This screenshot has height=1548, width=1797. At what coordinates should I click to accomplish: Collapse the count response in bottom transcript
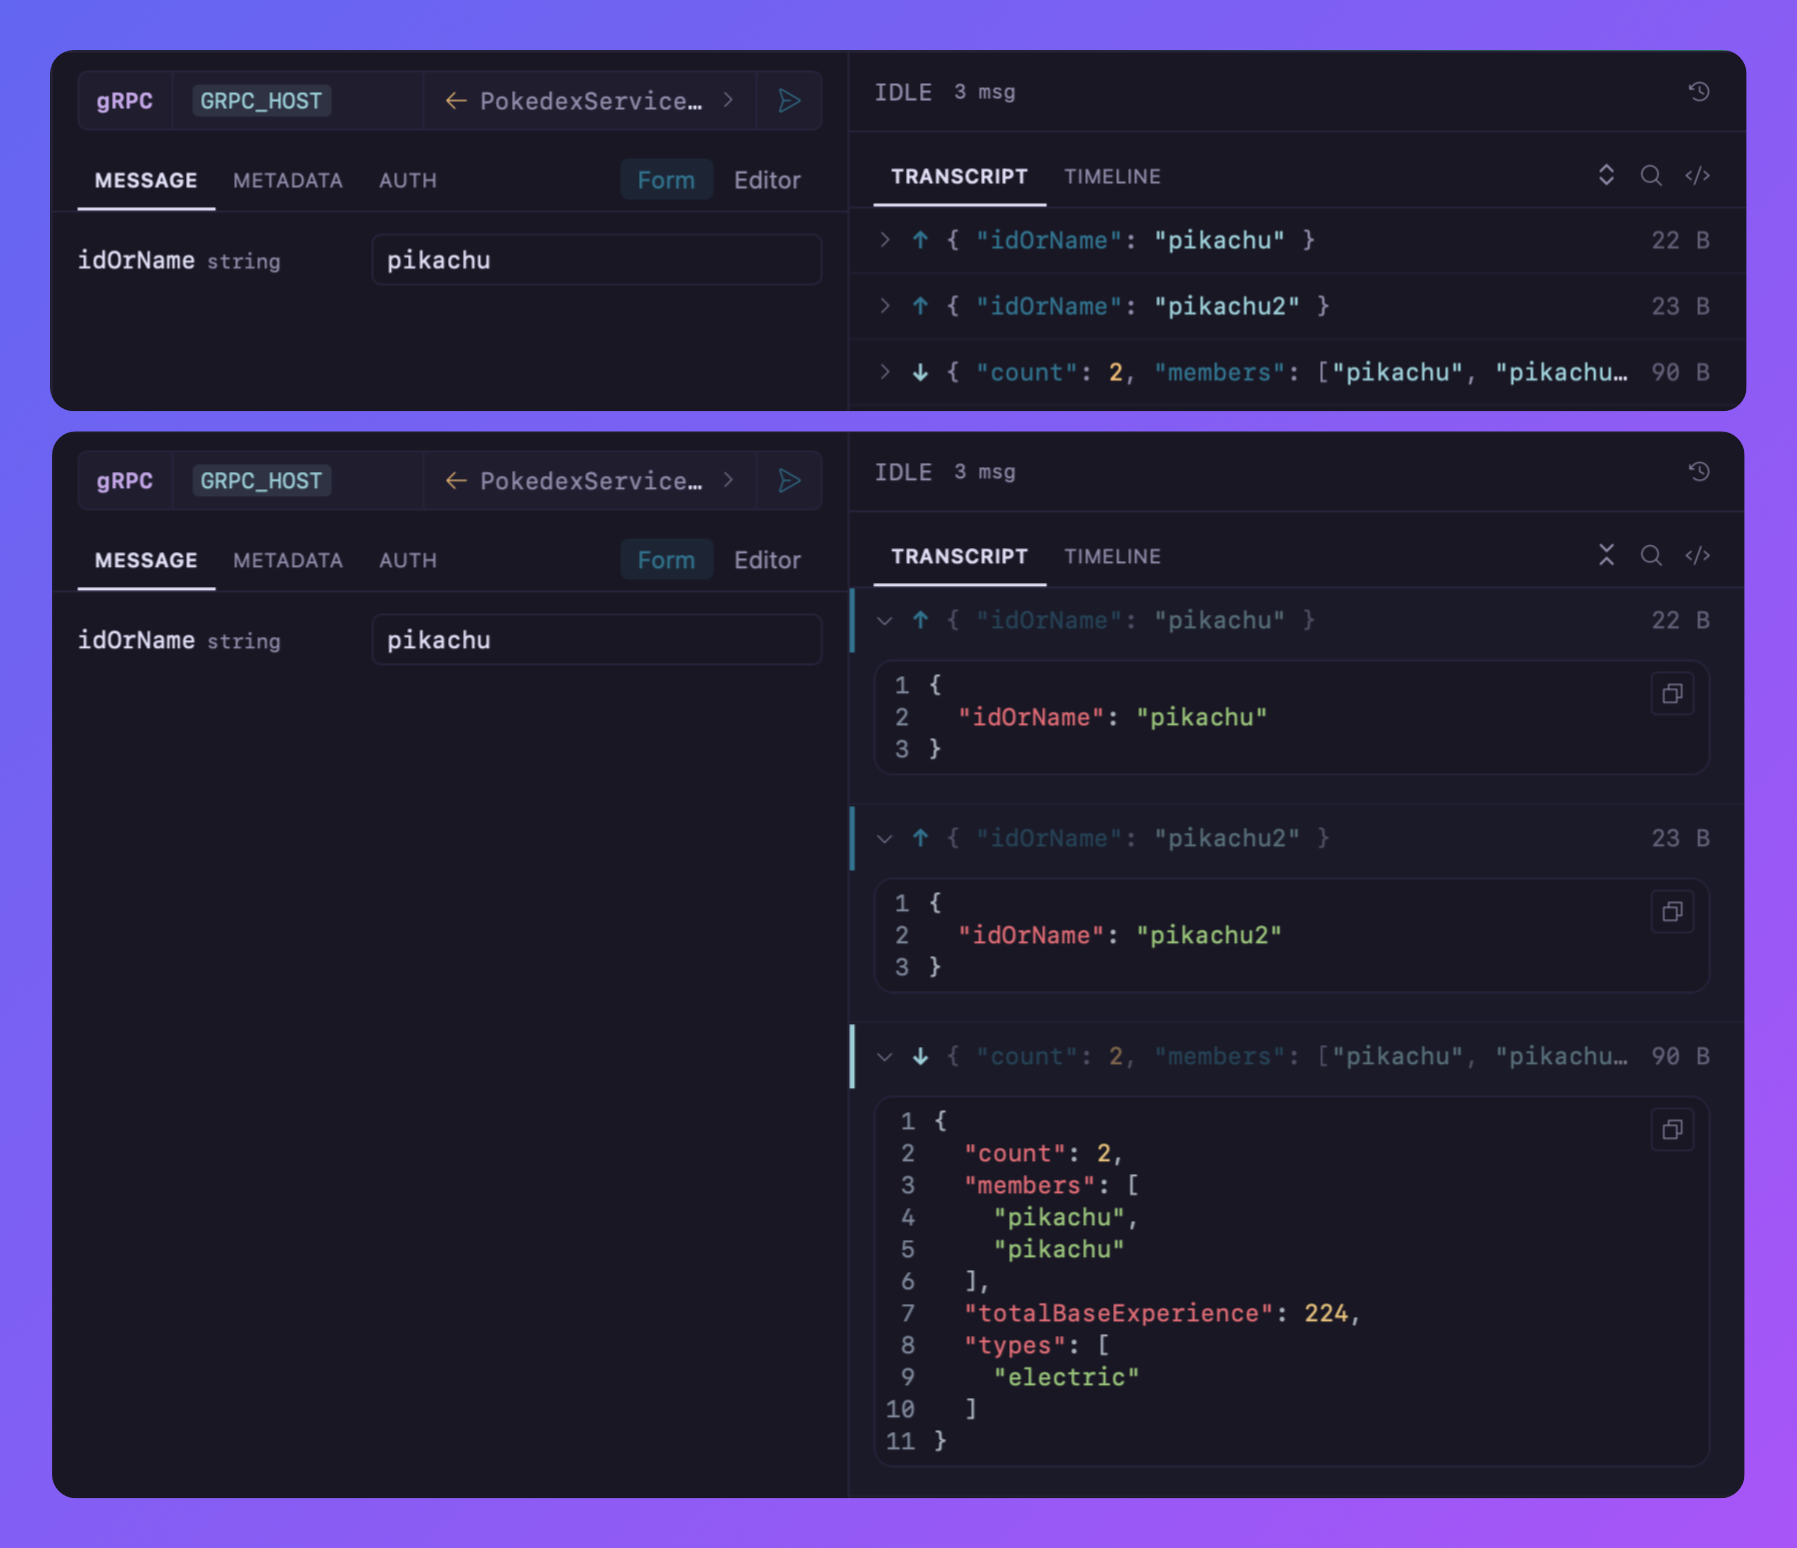pos(885,1056)
